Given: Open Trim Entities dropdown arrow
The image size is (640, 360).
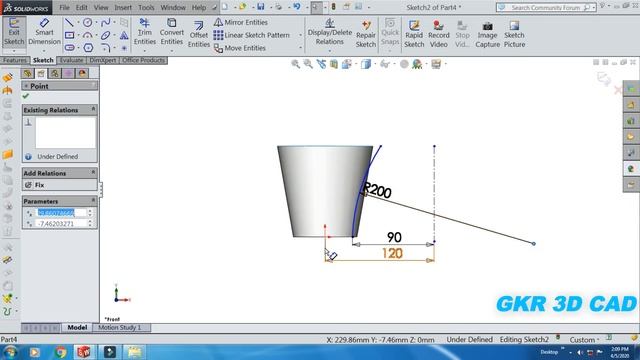Looking at the screenshot, I should (144, 51).
